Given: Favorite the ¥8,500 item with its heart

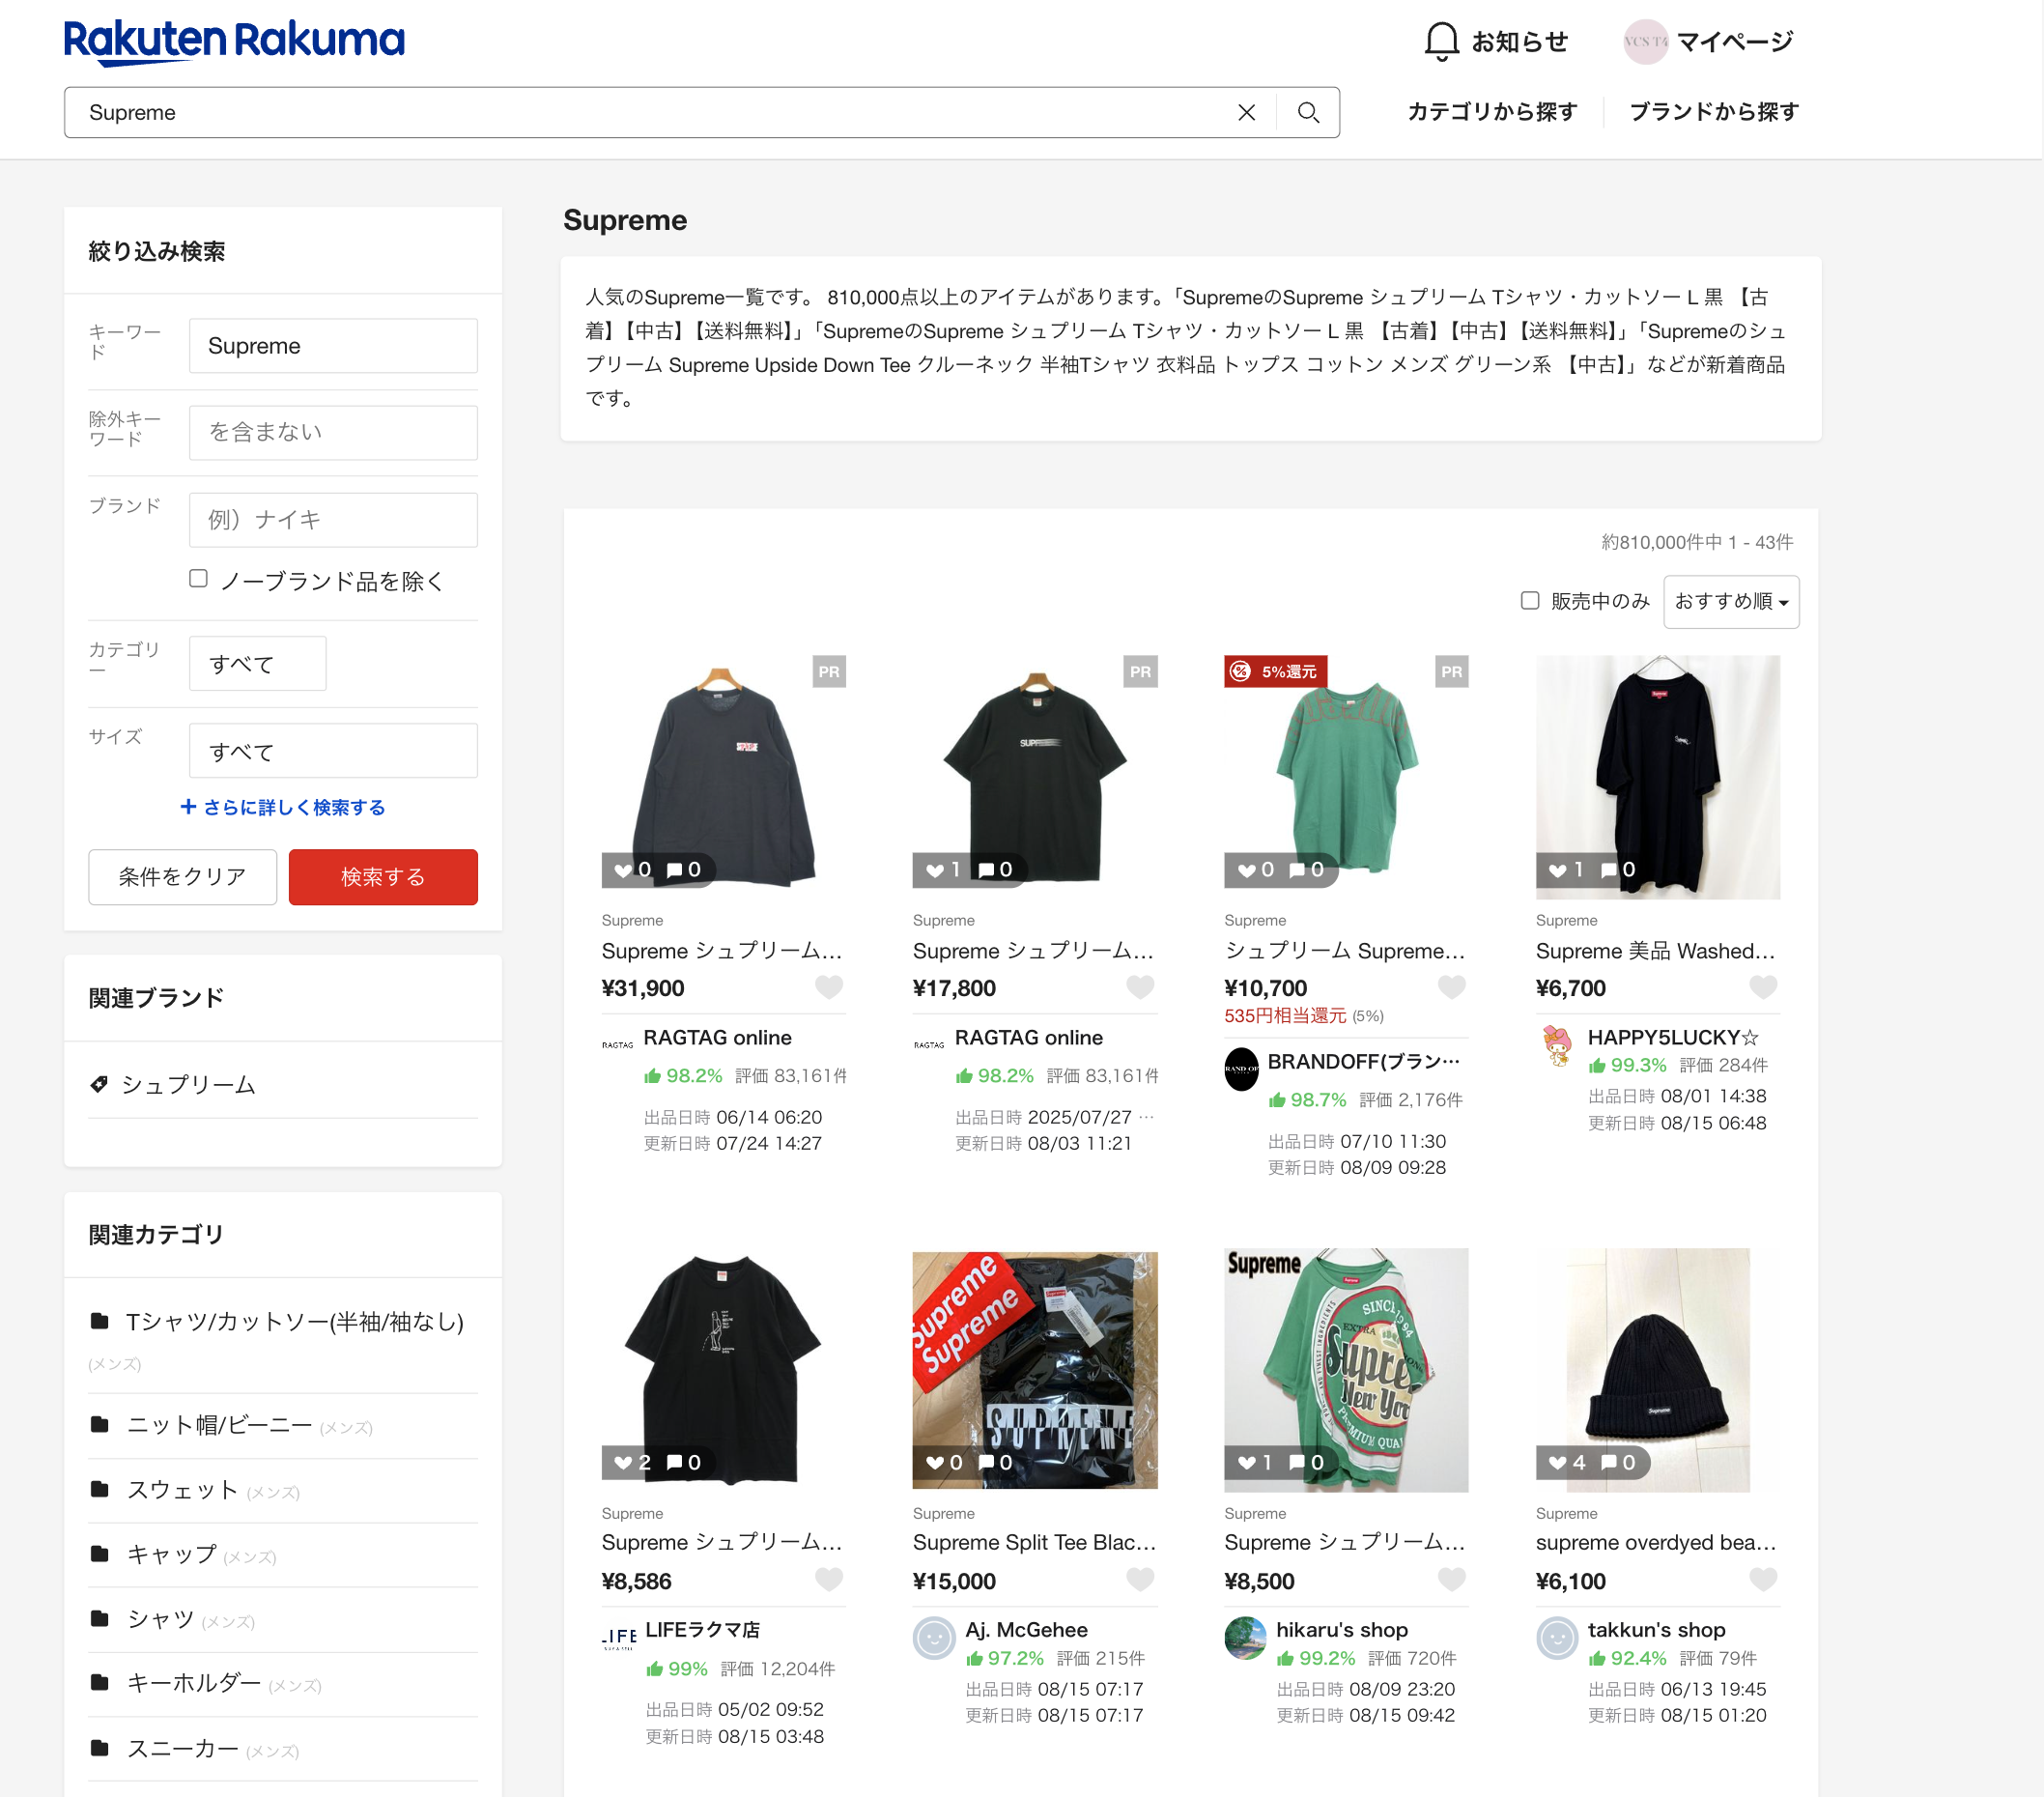Looking at the screenshot, I should [1452, 1579].
